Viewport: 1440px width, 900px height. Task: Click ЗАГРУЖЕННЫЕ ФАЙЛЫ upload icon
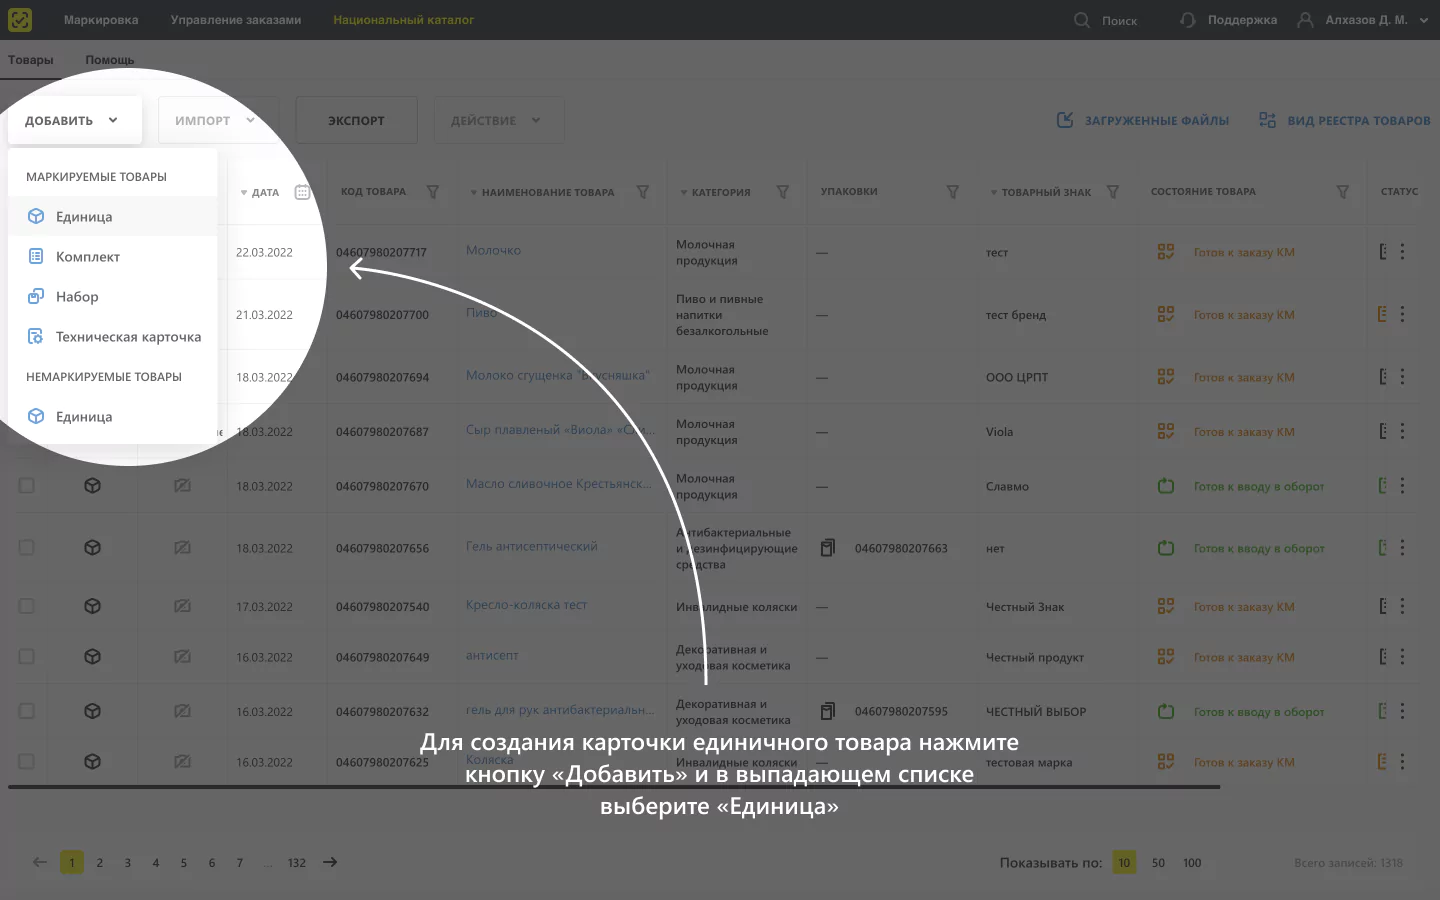(1065, 120)
